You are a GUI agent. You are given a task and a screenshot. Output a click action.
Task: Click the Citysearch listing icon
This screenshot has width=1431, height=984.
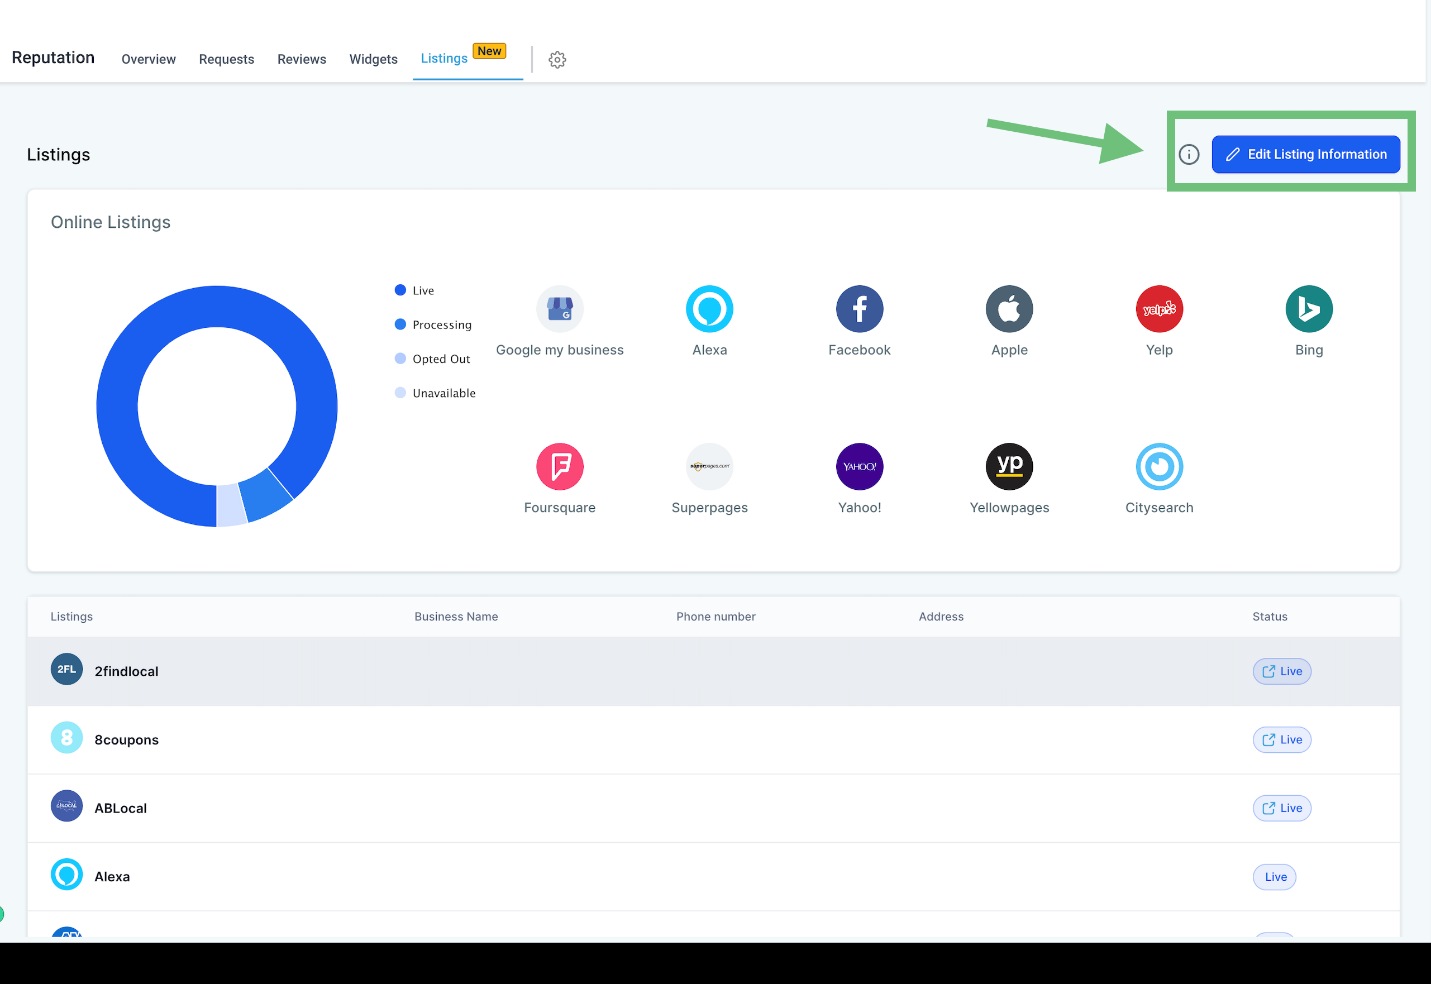pyautogui.click(x=1160, y=467)
